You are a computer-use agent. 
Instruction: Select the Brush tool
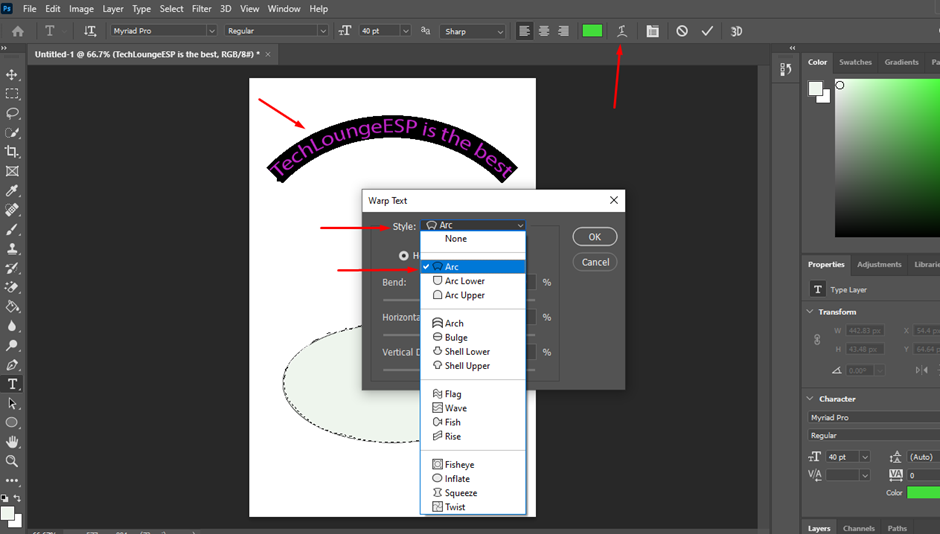(12, 230)
